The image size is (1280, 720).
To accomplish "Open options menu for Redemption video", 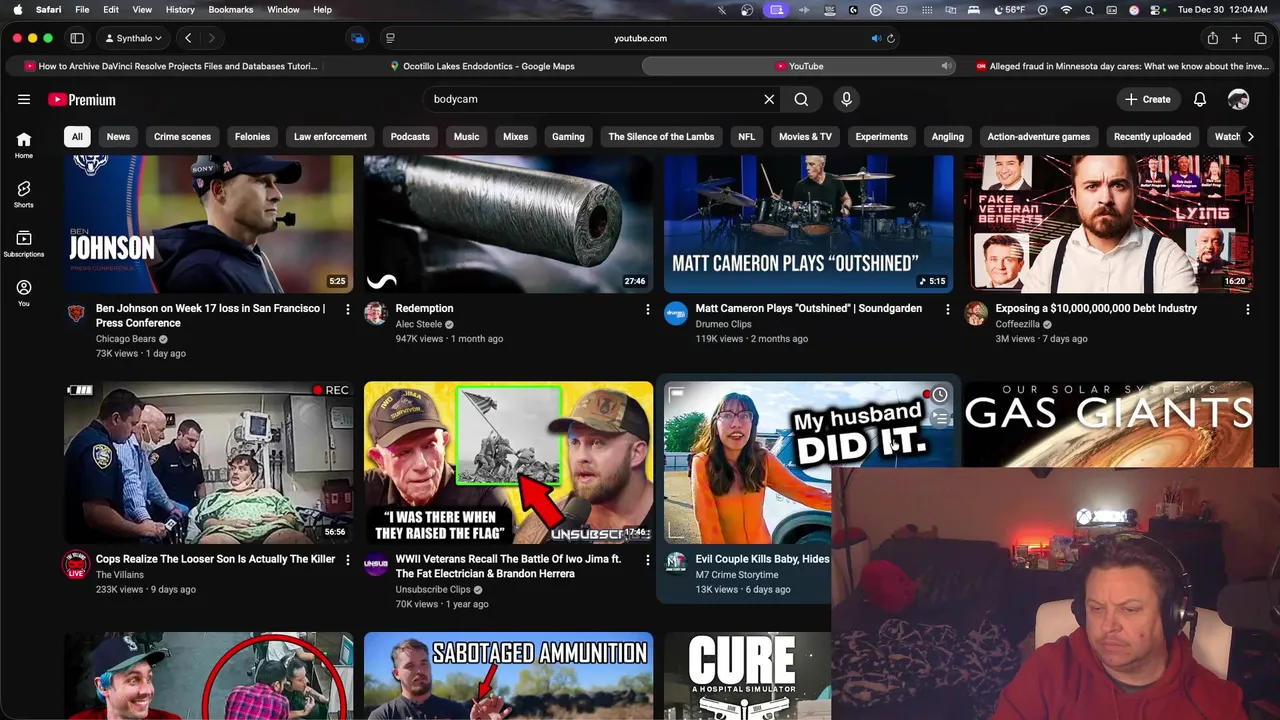I will point(648,310).
